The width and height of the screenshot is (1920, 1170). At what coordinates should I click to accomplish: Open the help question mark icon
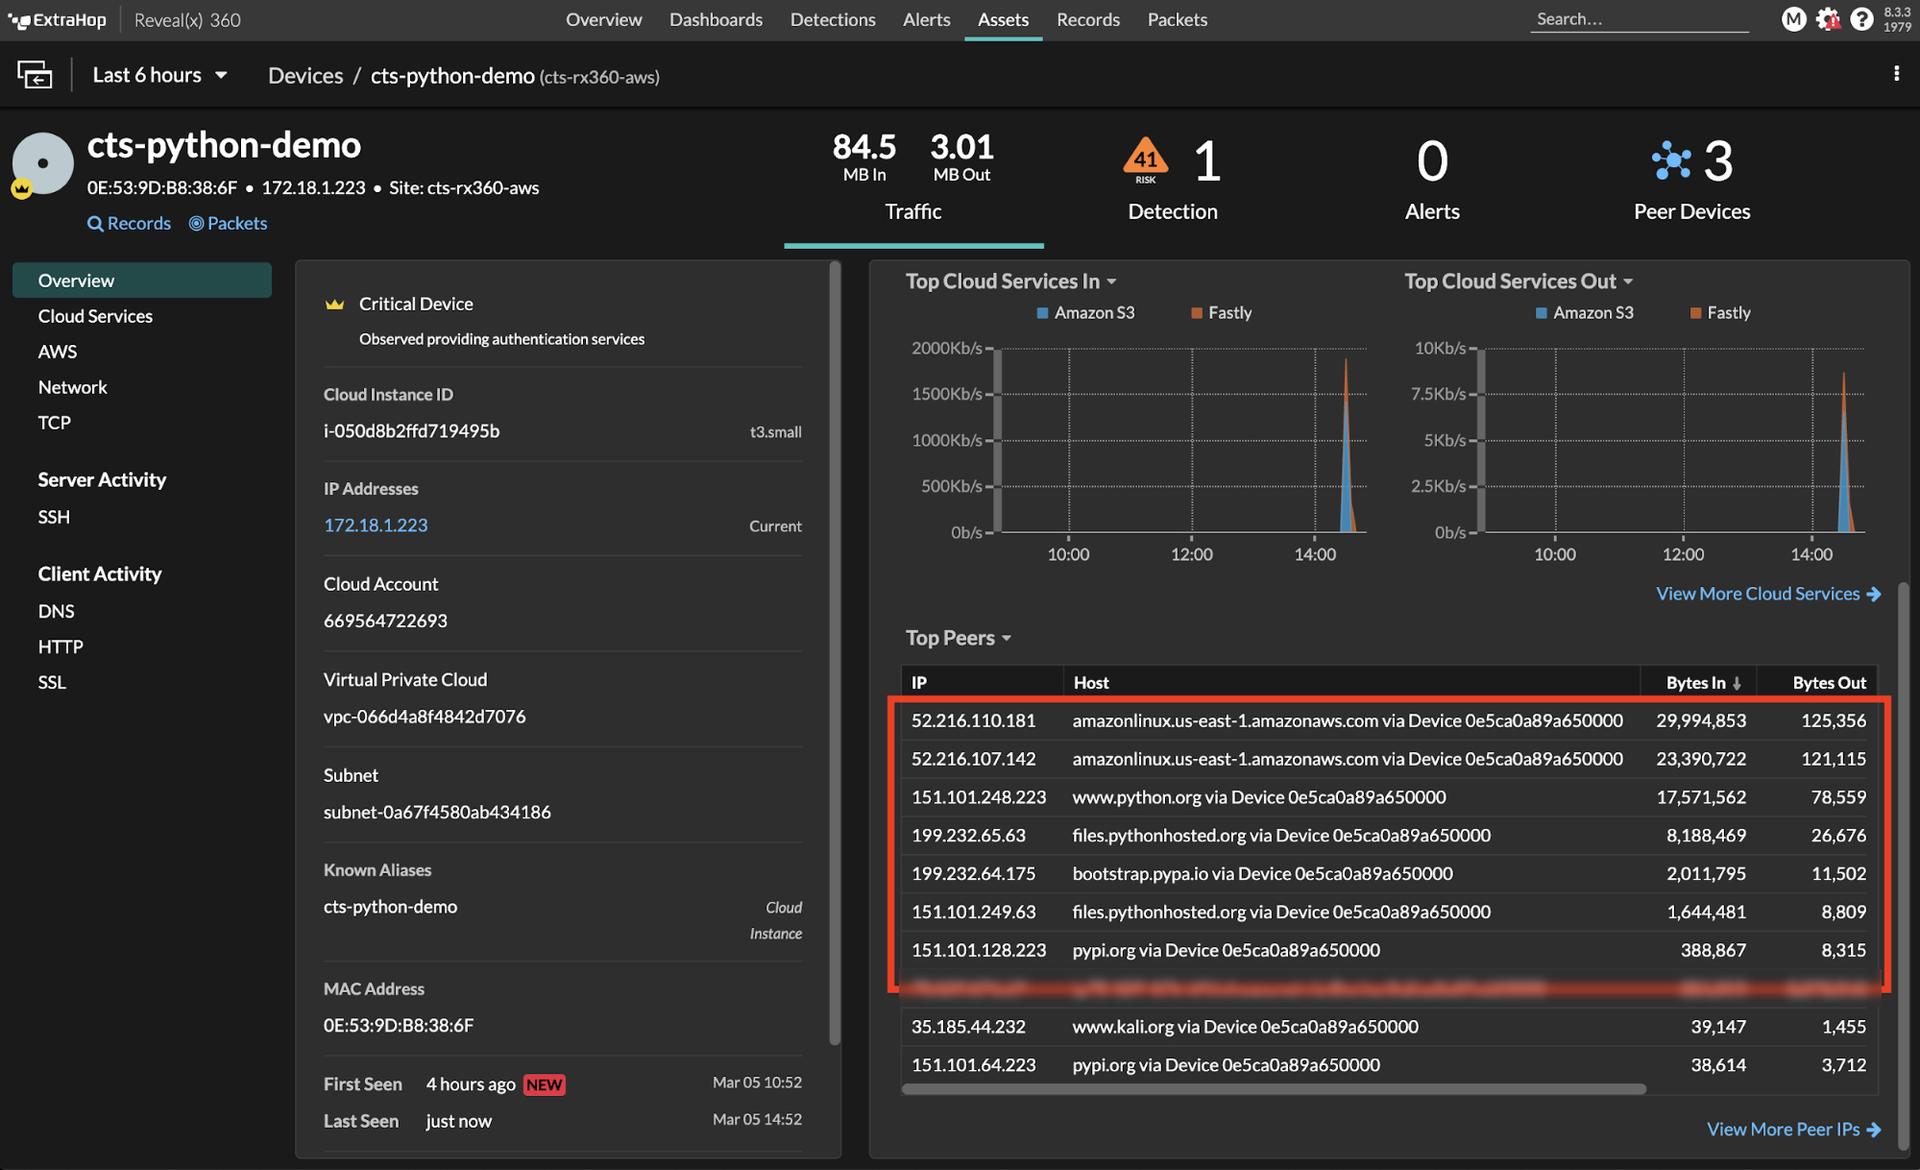click(x=1861, y=20)
